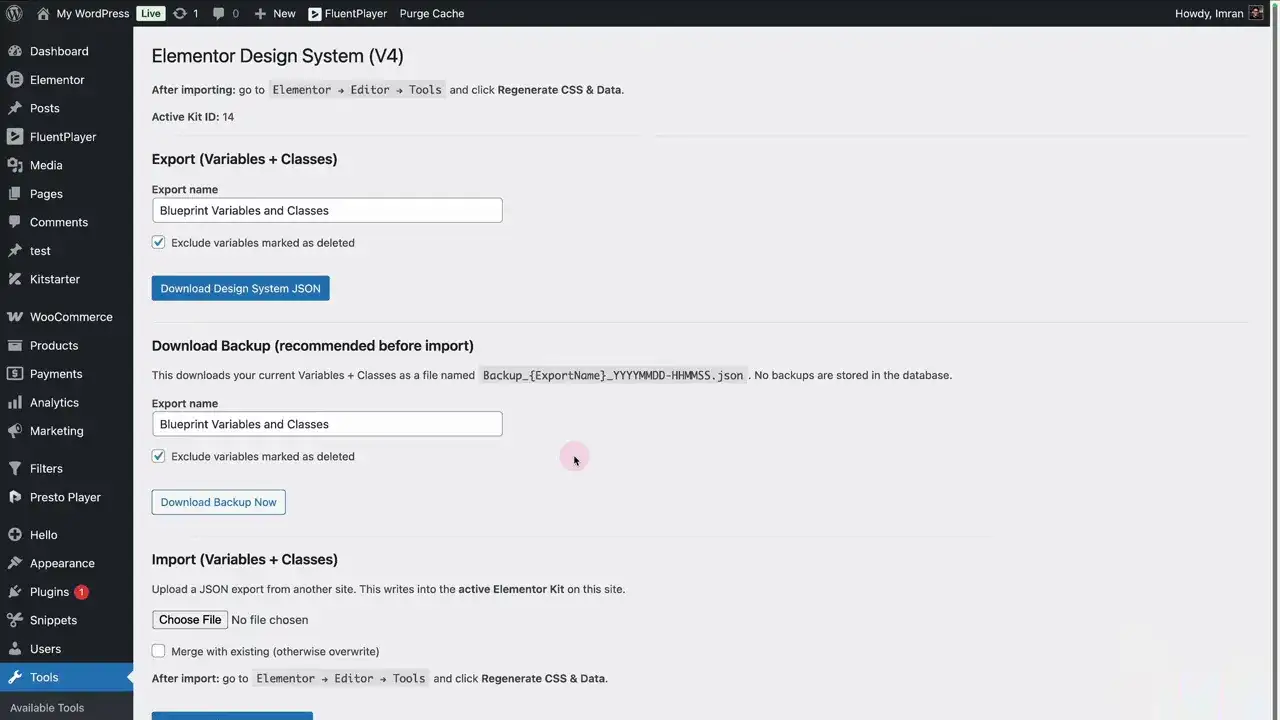The image size is (1280, 720).
Task: Open the Howdy, Imran account menu
Action: (1208, 13)
